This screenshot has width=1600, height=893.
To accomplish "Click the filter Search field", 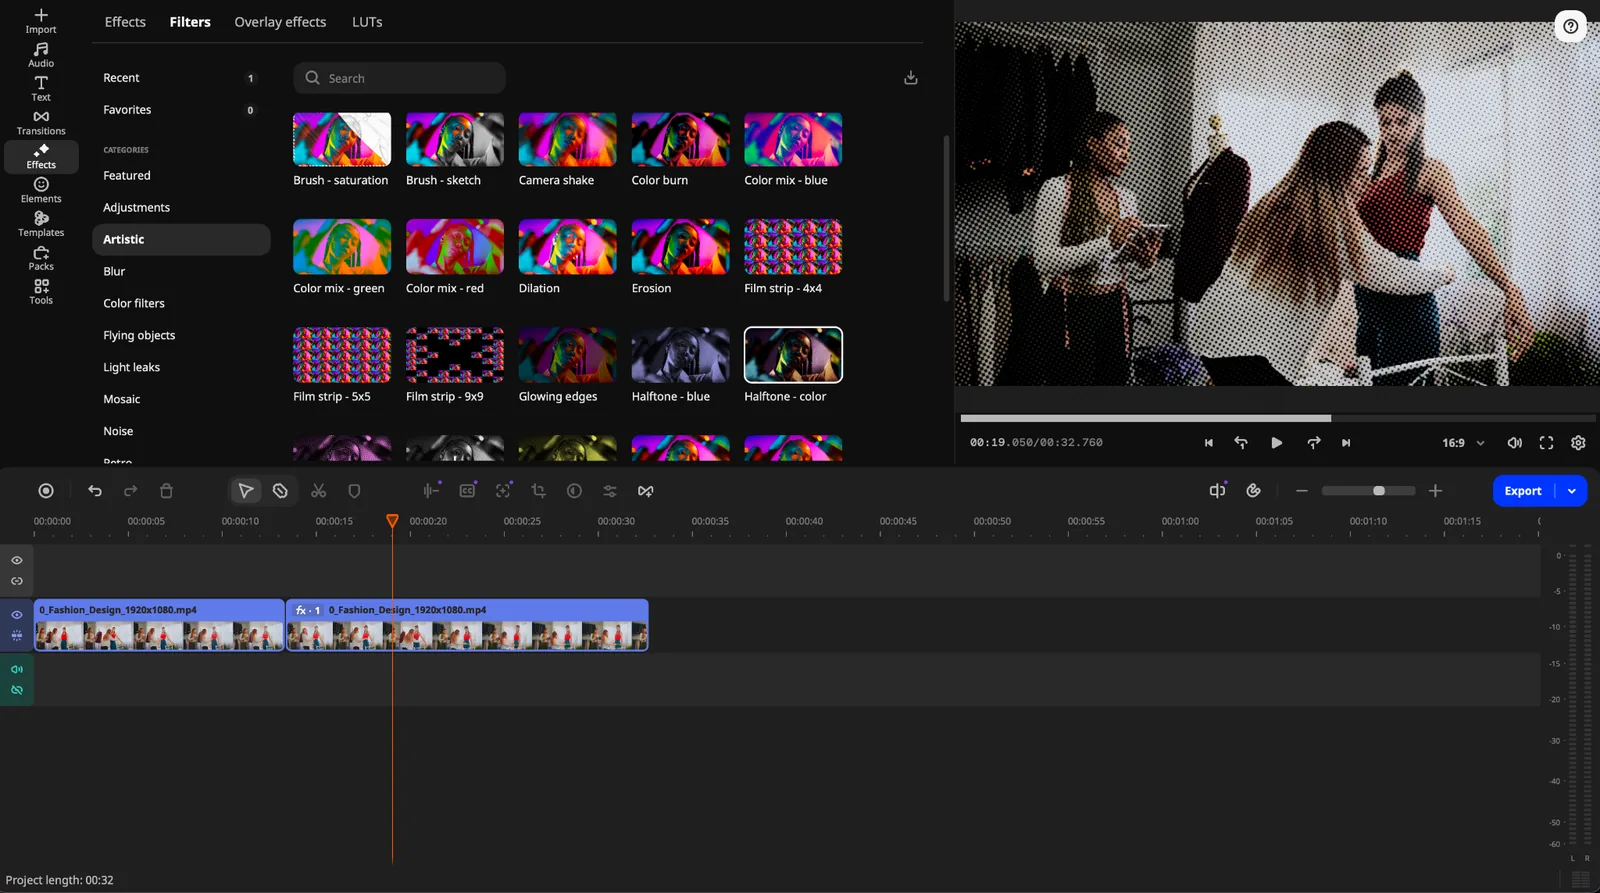I will click(399, 78).
